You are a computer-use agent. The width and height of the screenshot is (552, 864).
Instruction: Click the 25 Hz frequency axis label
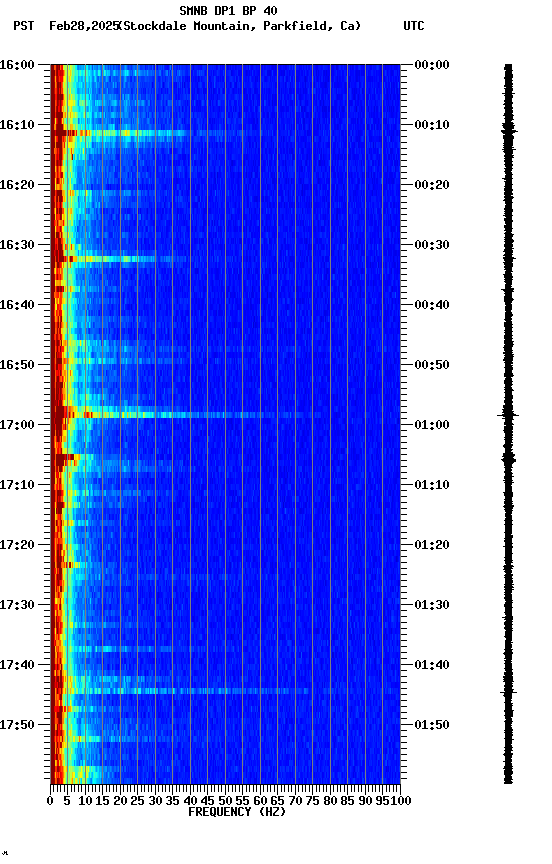click(137, 801)
